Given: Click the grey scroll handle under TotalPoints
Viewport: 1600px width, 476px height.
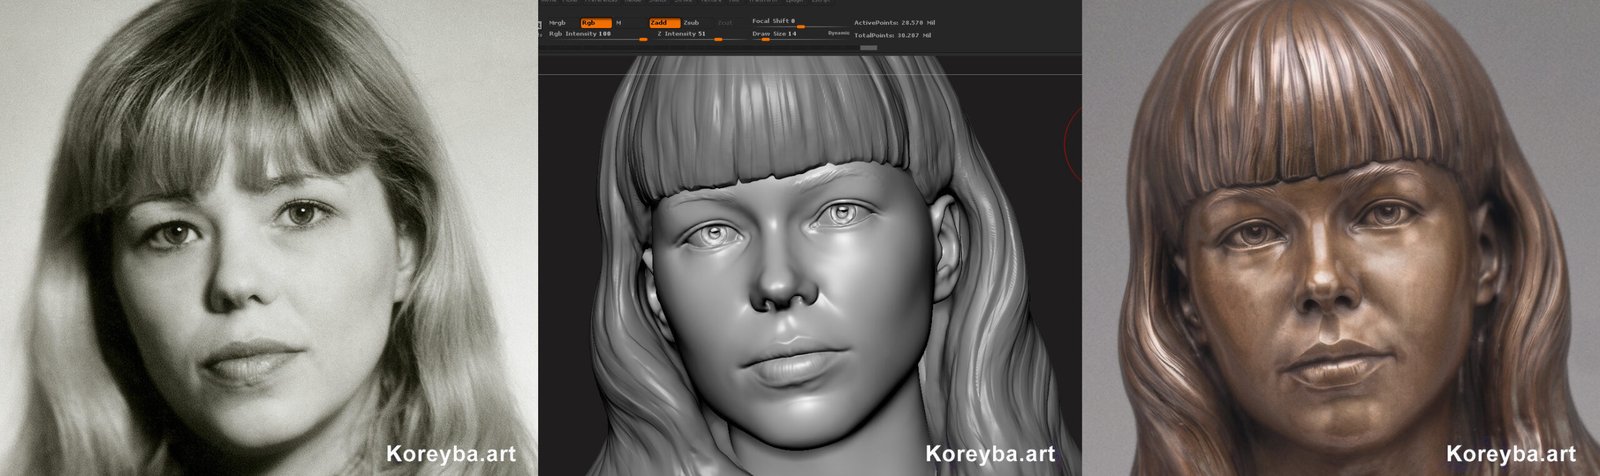Looking at the screenshot, I should pos(869,47).
